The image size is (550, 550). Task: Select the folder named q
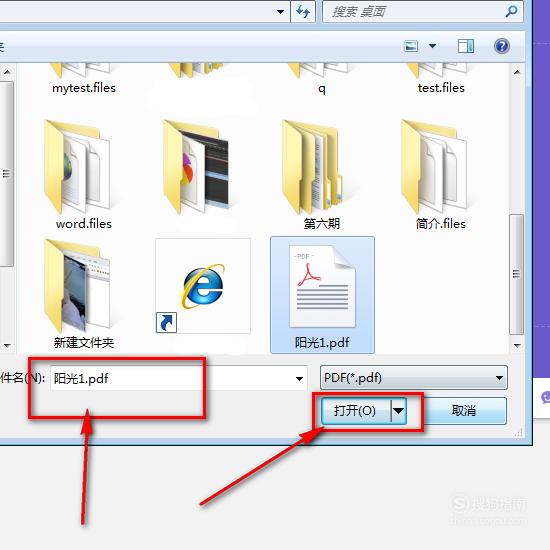click(x=321, y=80)
